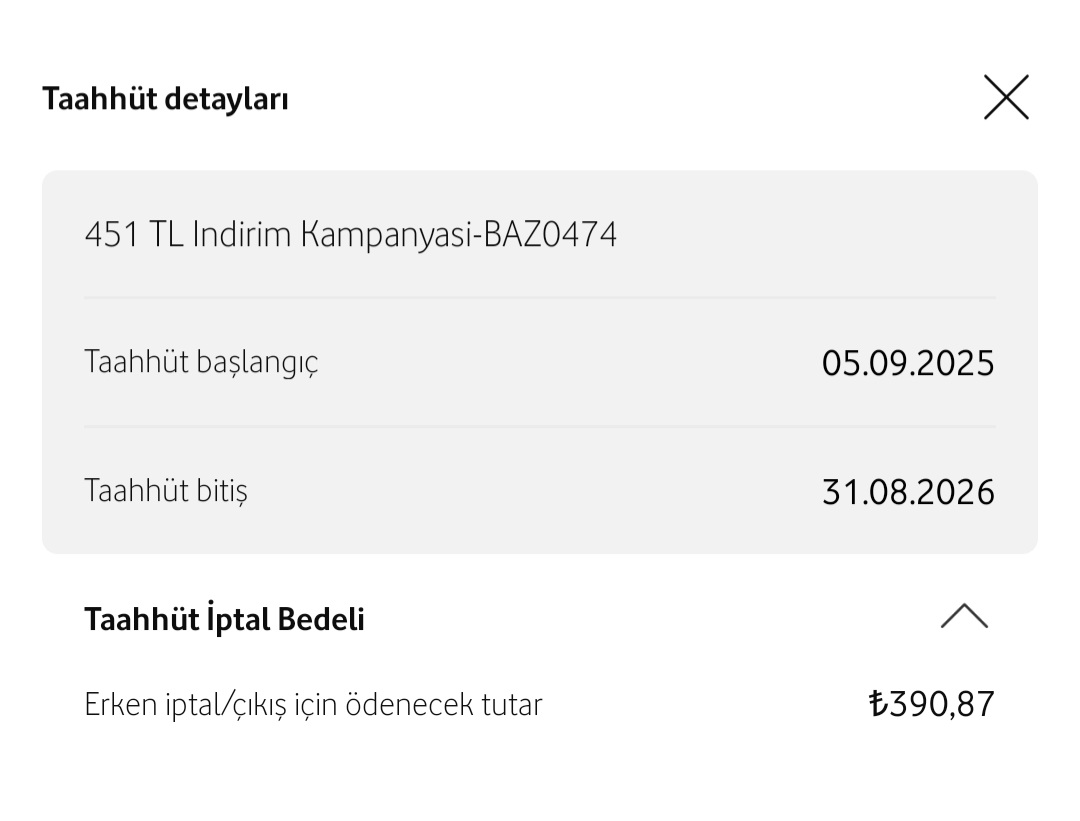Click the Taahhüt bitiş label

(x=166, y=491)
